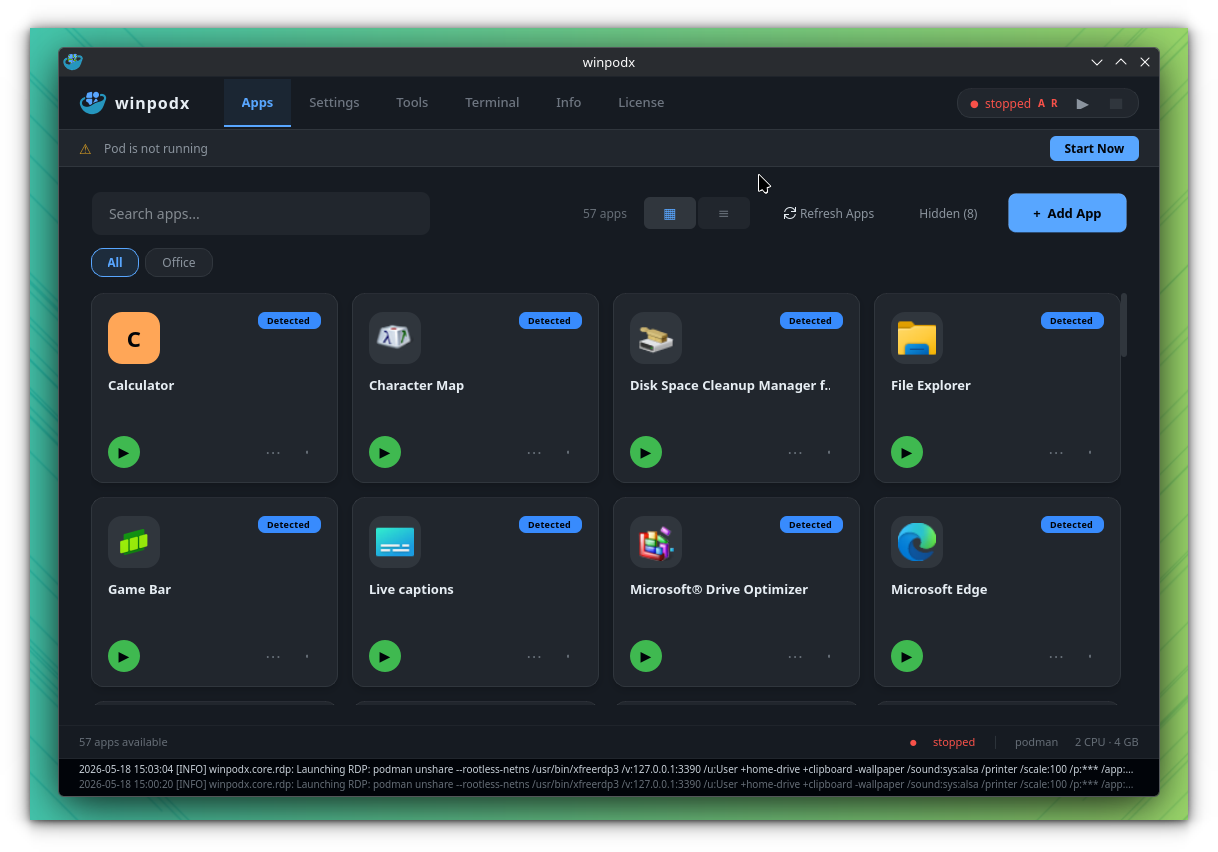Launch Microsoft Edge with its green play button
This screenshot has height=852, width=1218.
pos(907,656)
